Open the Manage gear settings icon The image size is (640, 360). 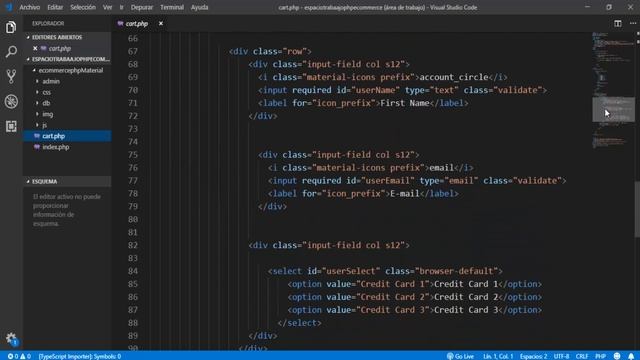11,338
